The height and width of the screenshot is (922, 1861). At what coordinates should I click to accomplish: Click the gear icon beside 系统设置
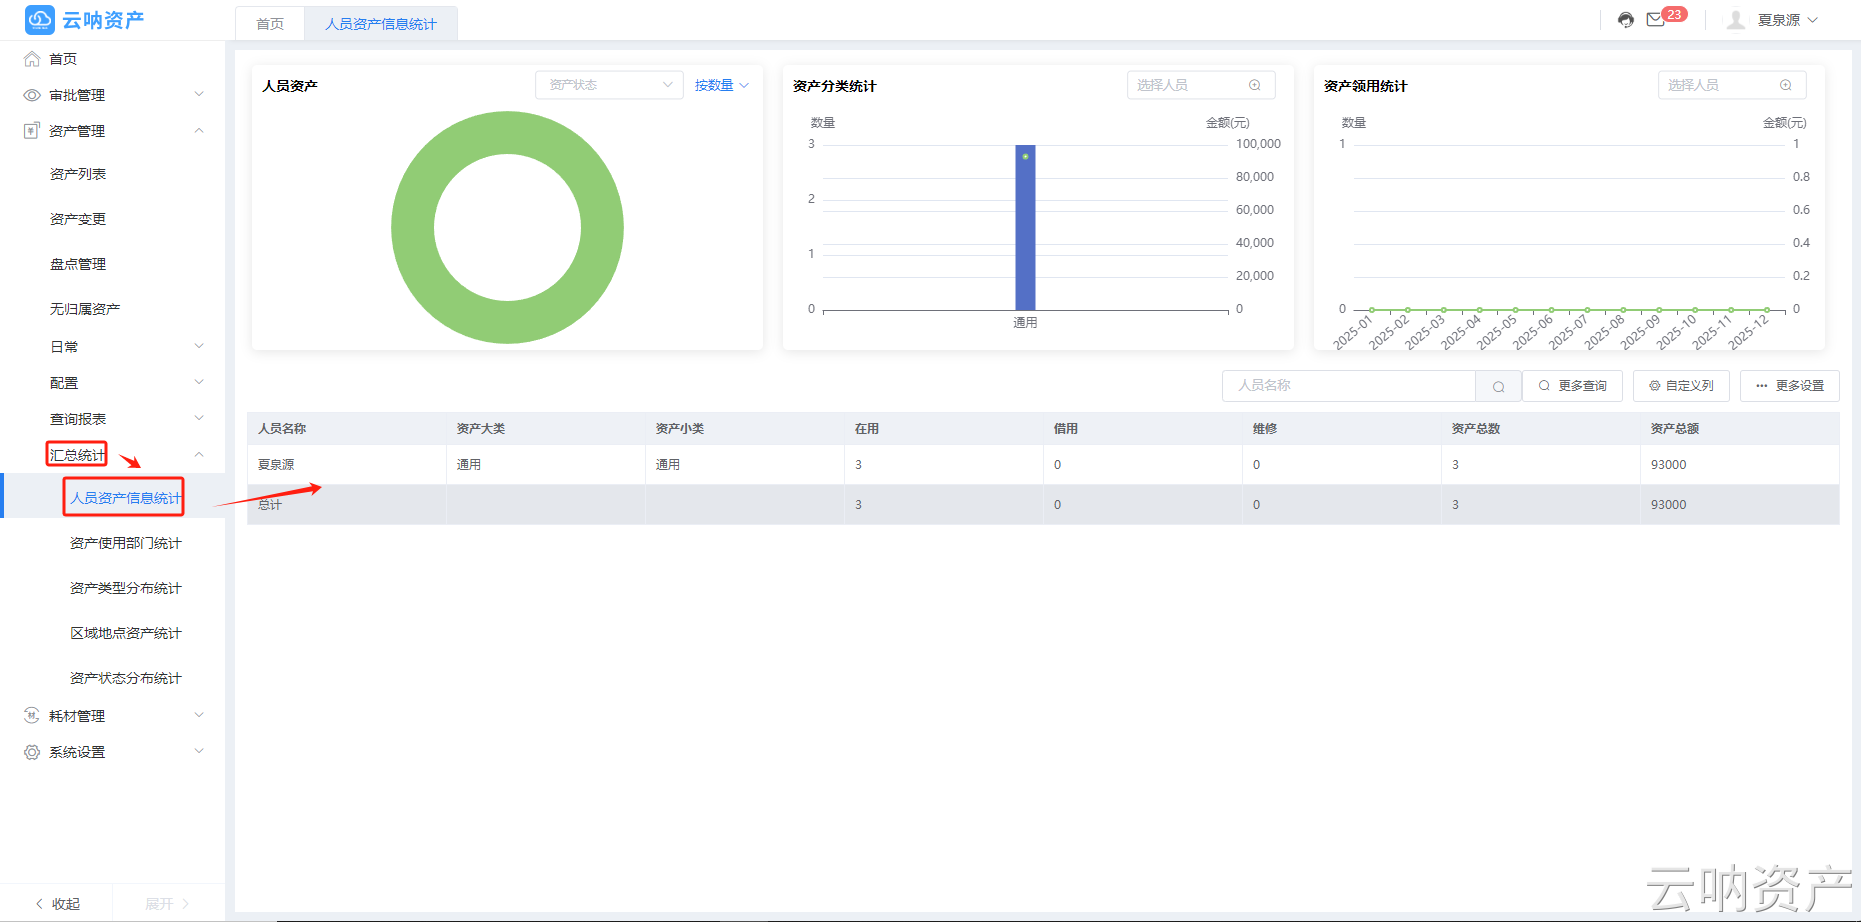click(x=32, y=752)
